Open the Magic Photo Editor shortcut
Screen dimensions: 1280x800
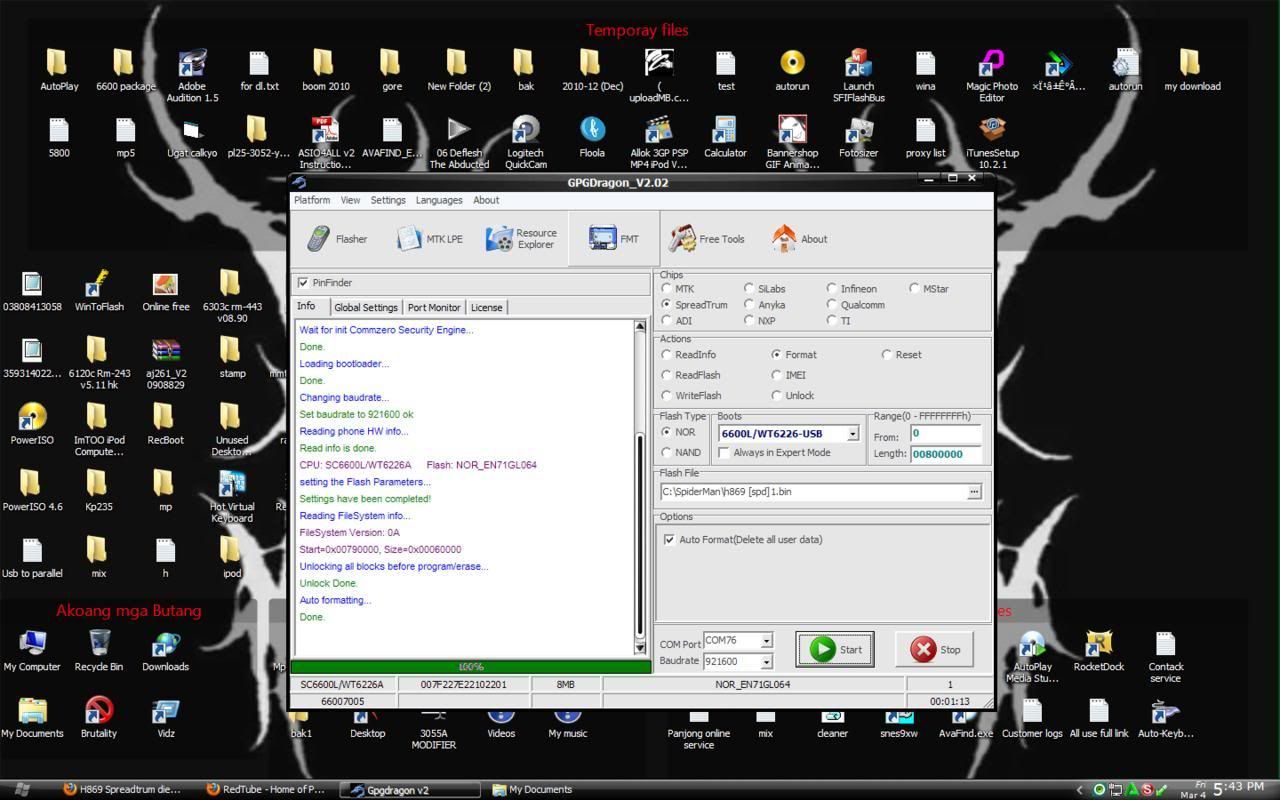[x=991, y=76]
